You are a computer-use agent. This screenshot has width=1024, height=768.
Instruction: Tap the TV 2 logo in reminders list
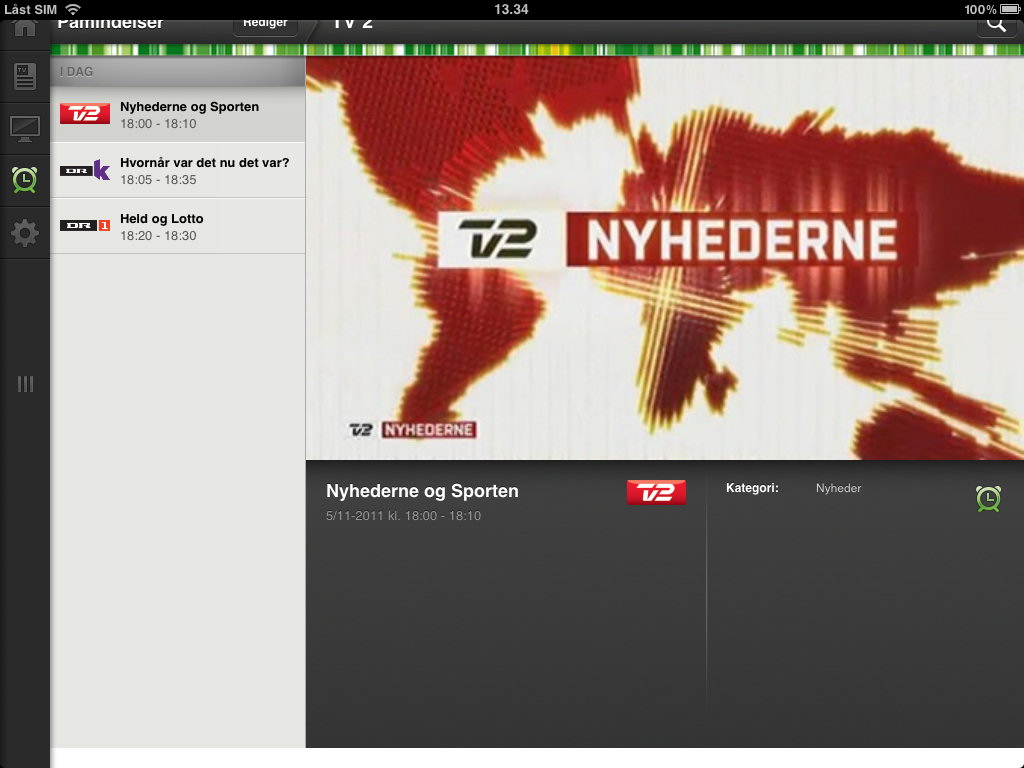click(85, 114)
